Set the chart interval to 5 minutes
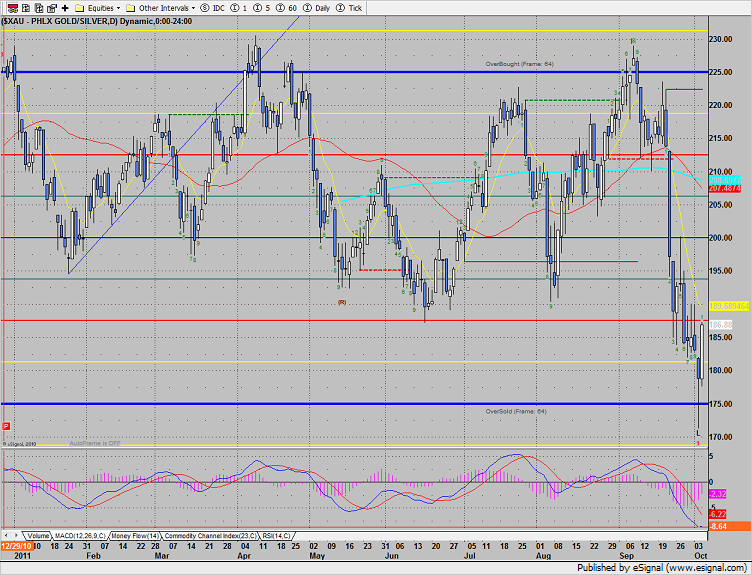 pos(261,8)
